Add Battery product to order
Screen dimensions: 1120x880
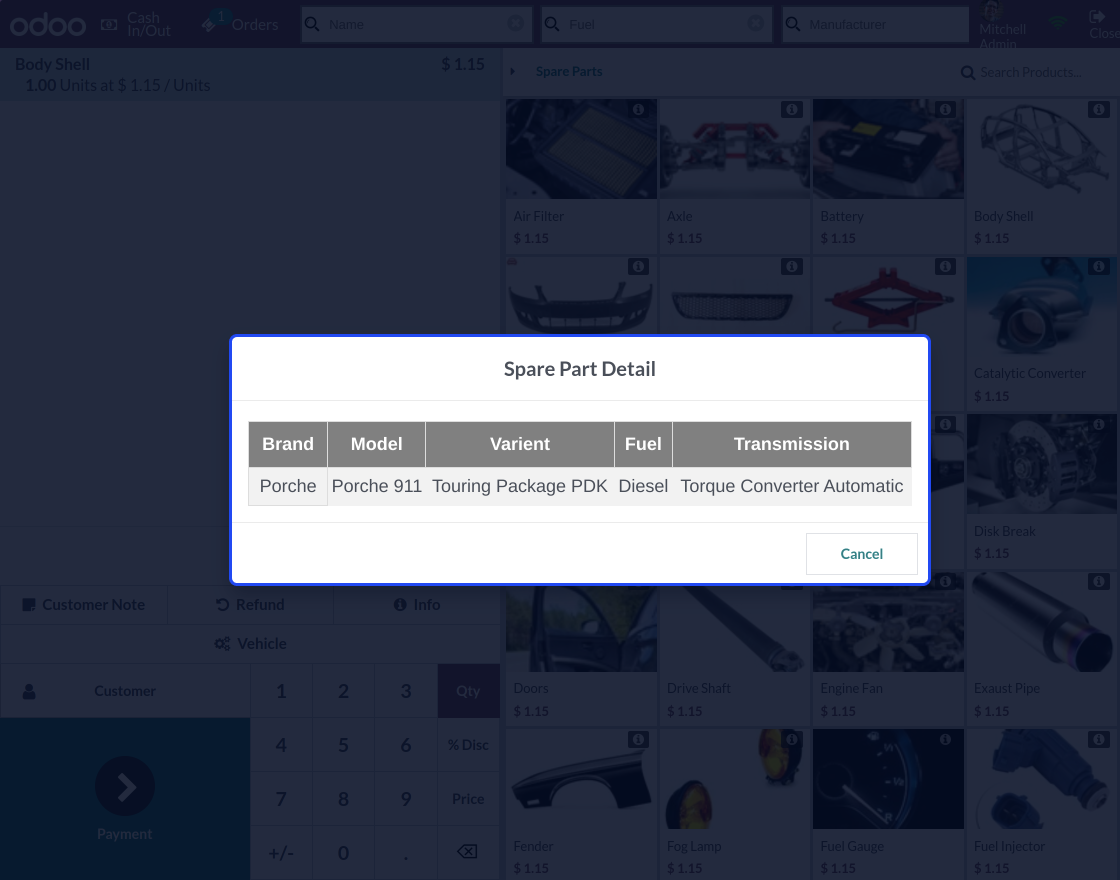click(x=888, y=176)
